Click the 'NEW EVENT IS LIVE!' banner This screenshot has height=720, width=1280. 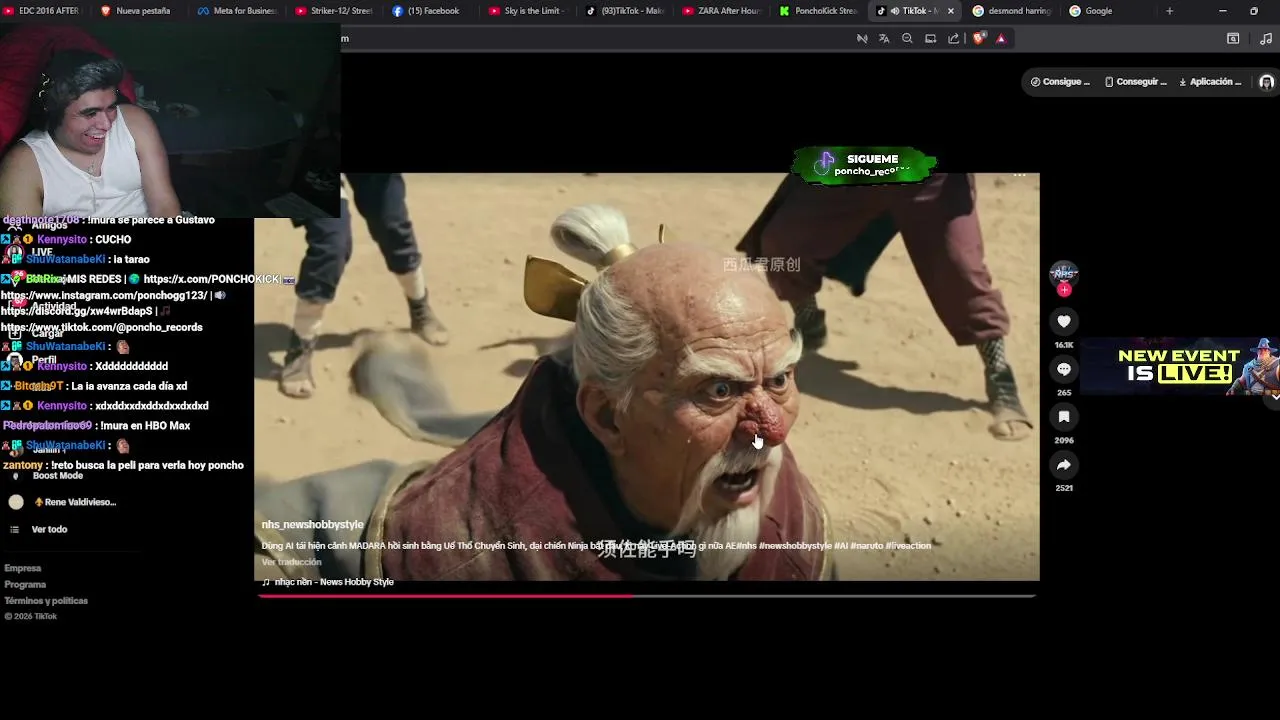[1179, 366]
